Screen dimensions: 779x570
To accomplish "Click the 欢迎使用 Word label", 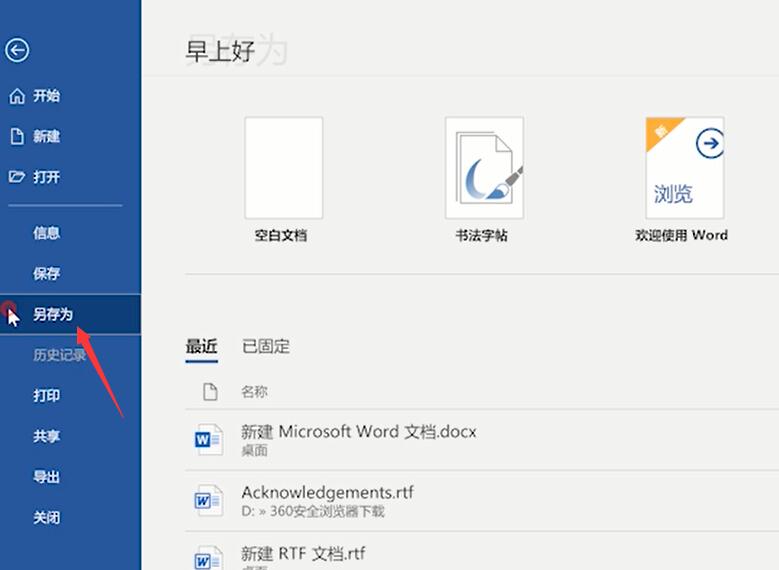I will point(682,235).
